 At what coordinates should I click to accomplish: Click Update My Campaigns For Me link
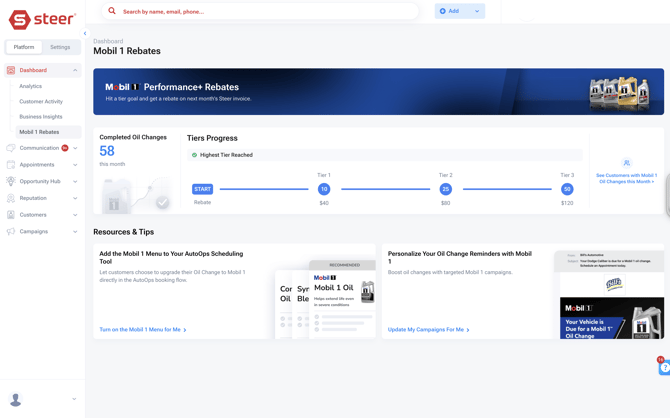(427, 329)
